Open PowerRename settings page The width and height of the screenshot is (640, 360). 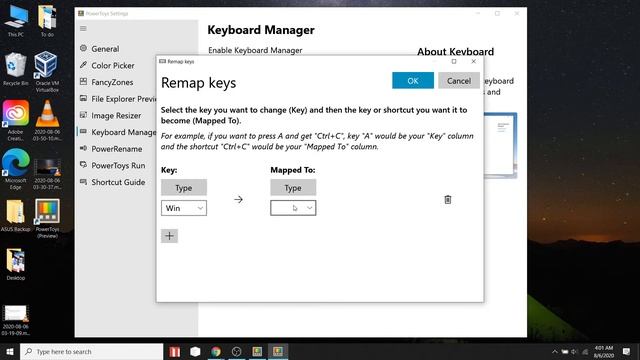[x=116, y=149]
